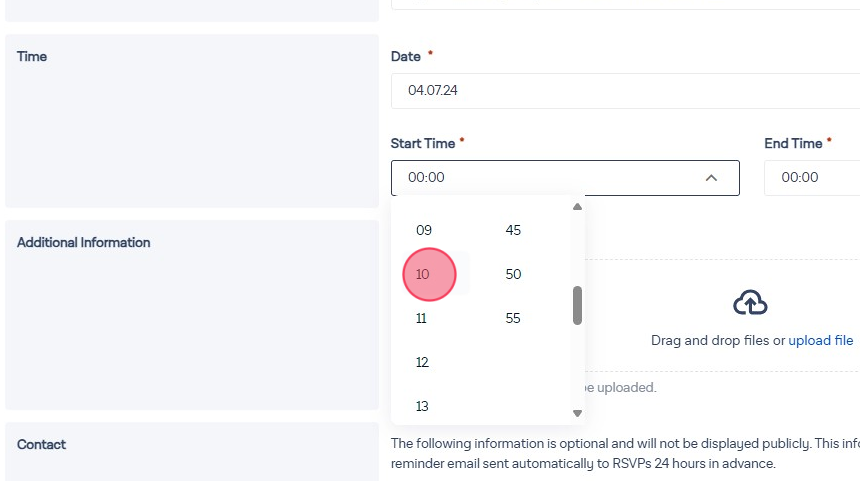Pick 55 minutes option

[x=513, y=318]
